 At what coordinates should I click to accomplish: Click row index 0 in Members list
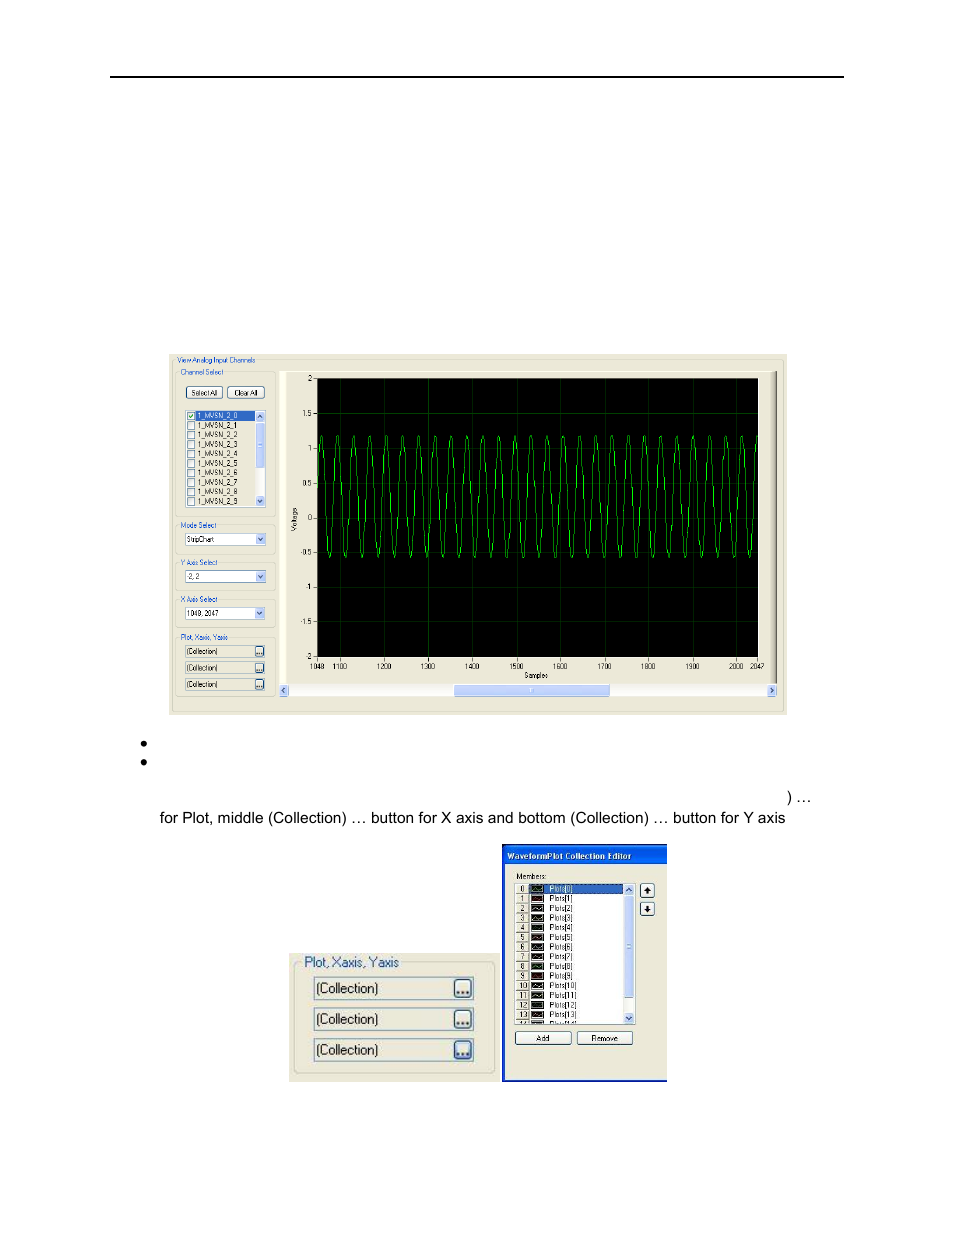click(x=522, y=889)
